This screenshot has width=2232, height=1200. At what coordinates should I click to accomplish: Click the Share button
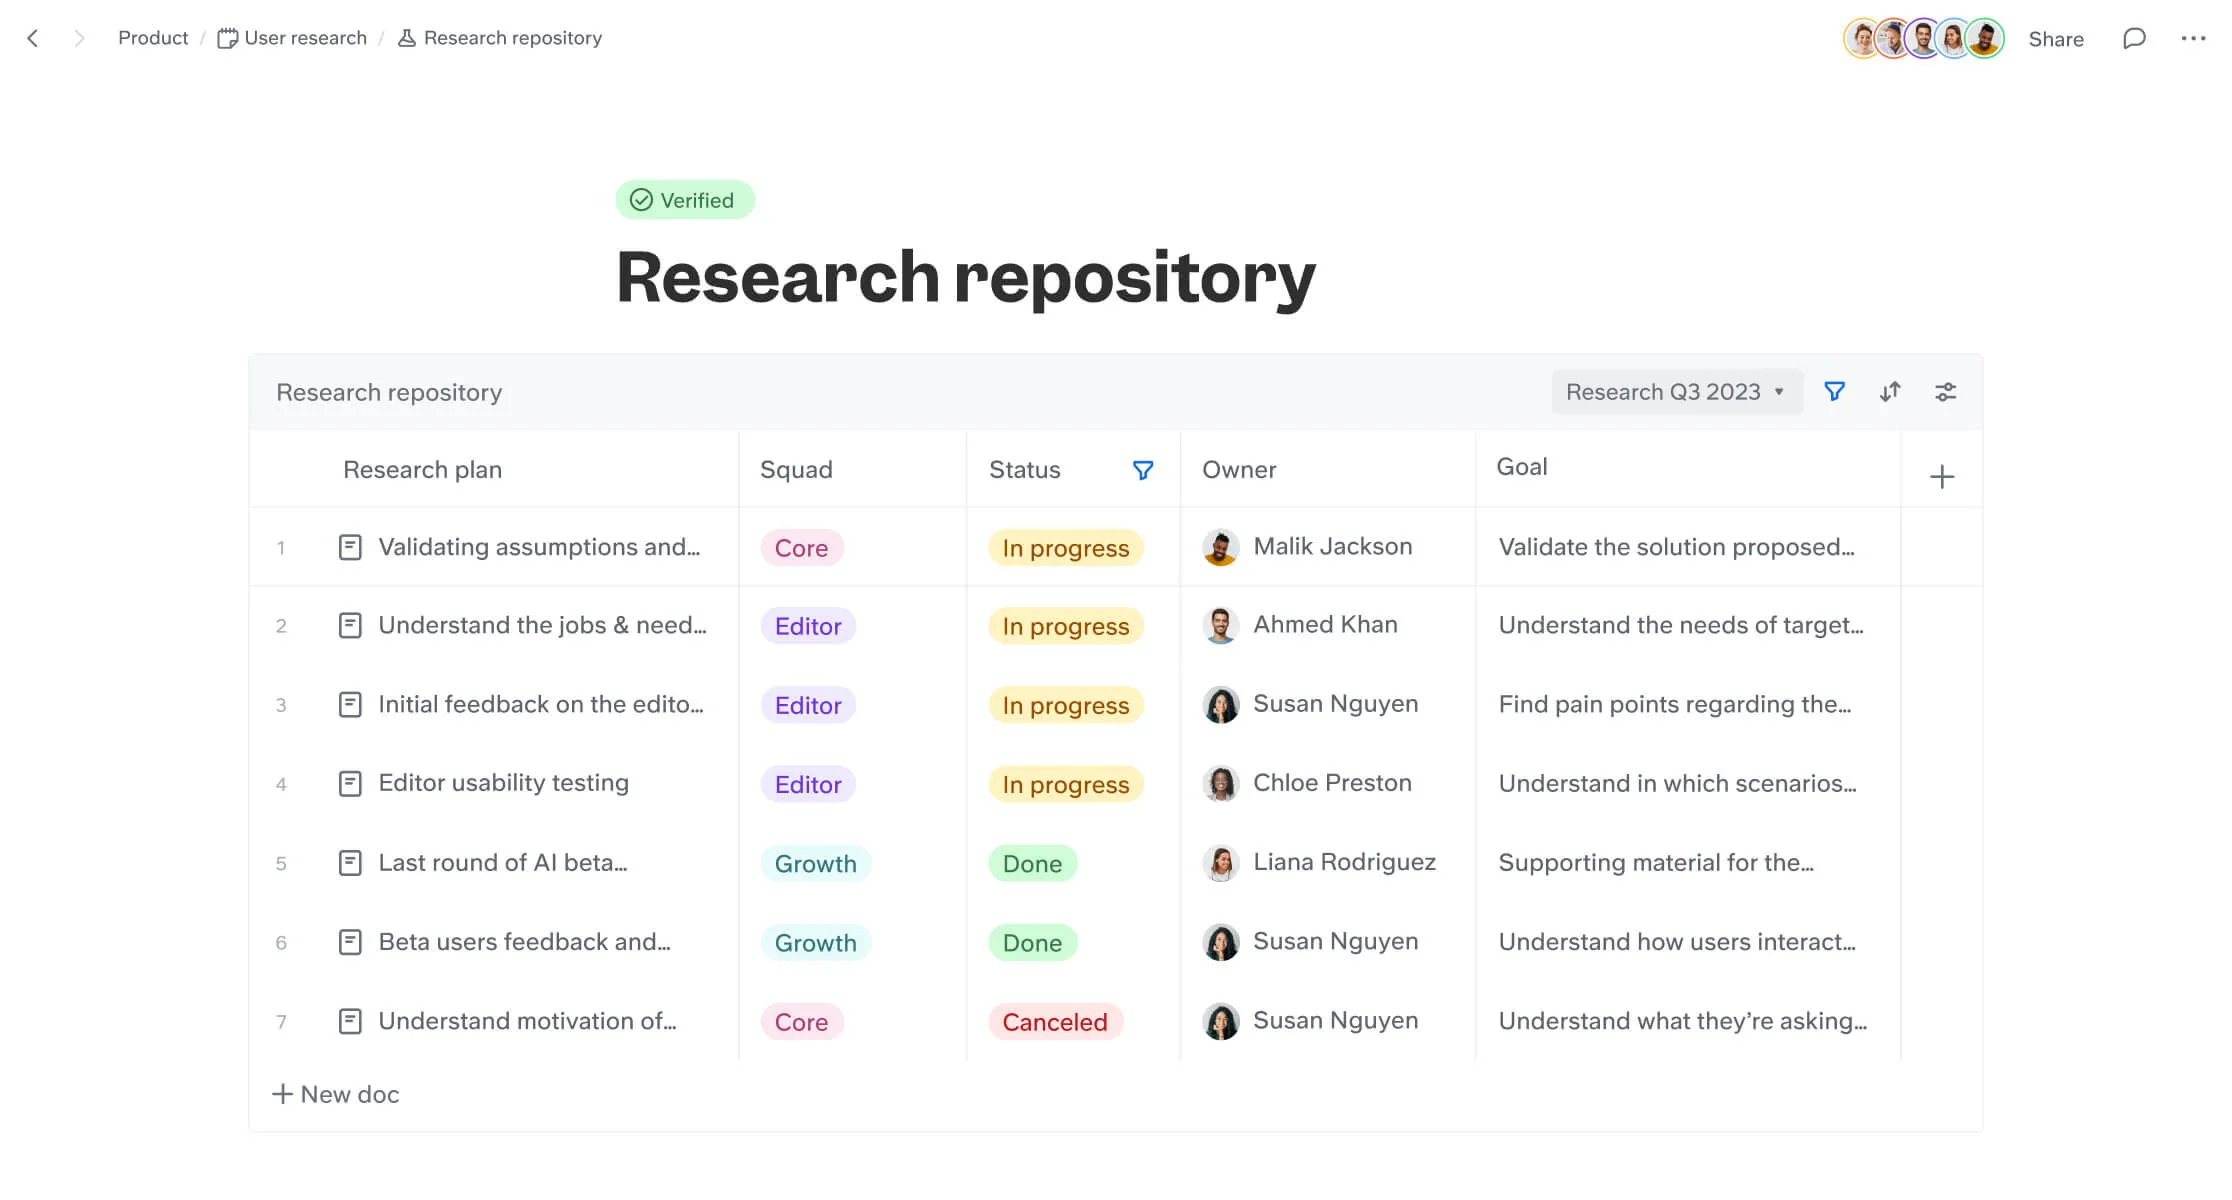[2056, 39]
